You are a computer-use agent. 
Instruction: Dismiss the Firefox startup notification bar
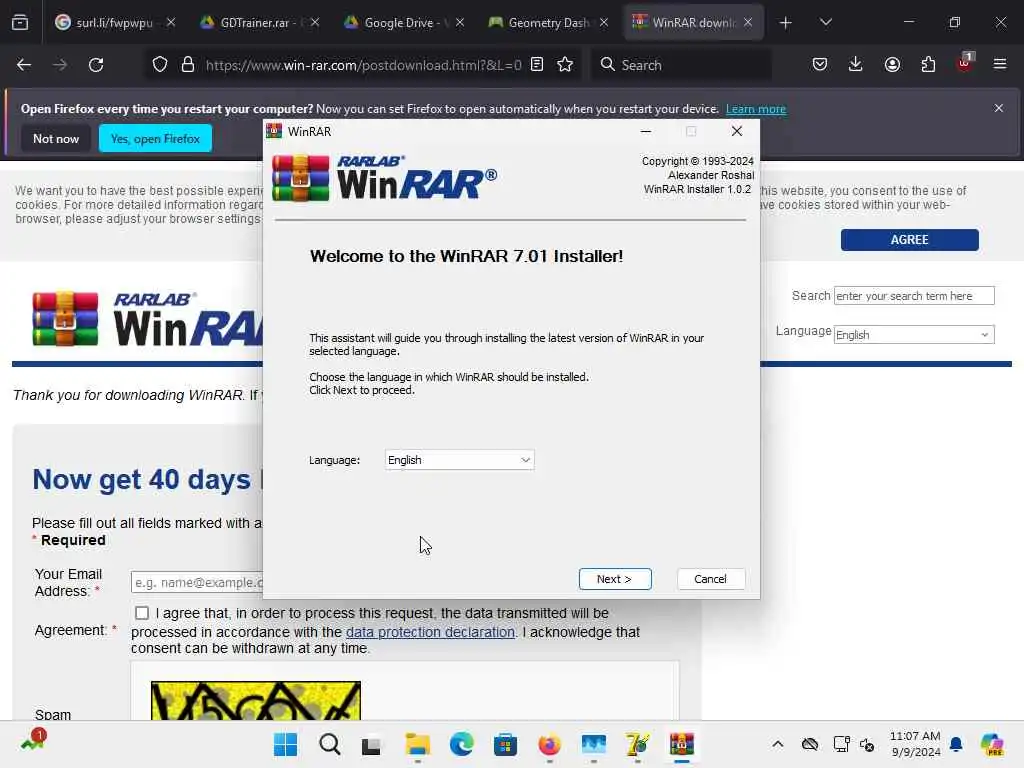999,108
